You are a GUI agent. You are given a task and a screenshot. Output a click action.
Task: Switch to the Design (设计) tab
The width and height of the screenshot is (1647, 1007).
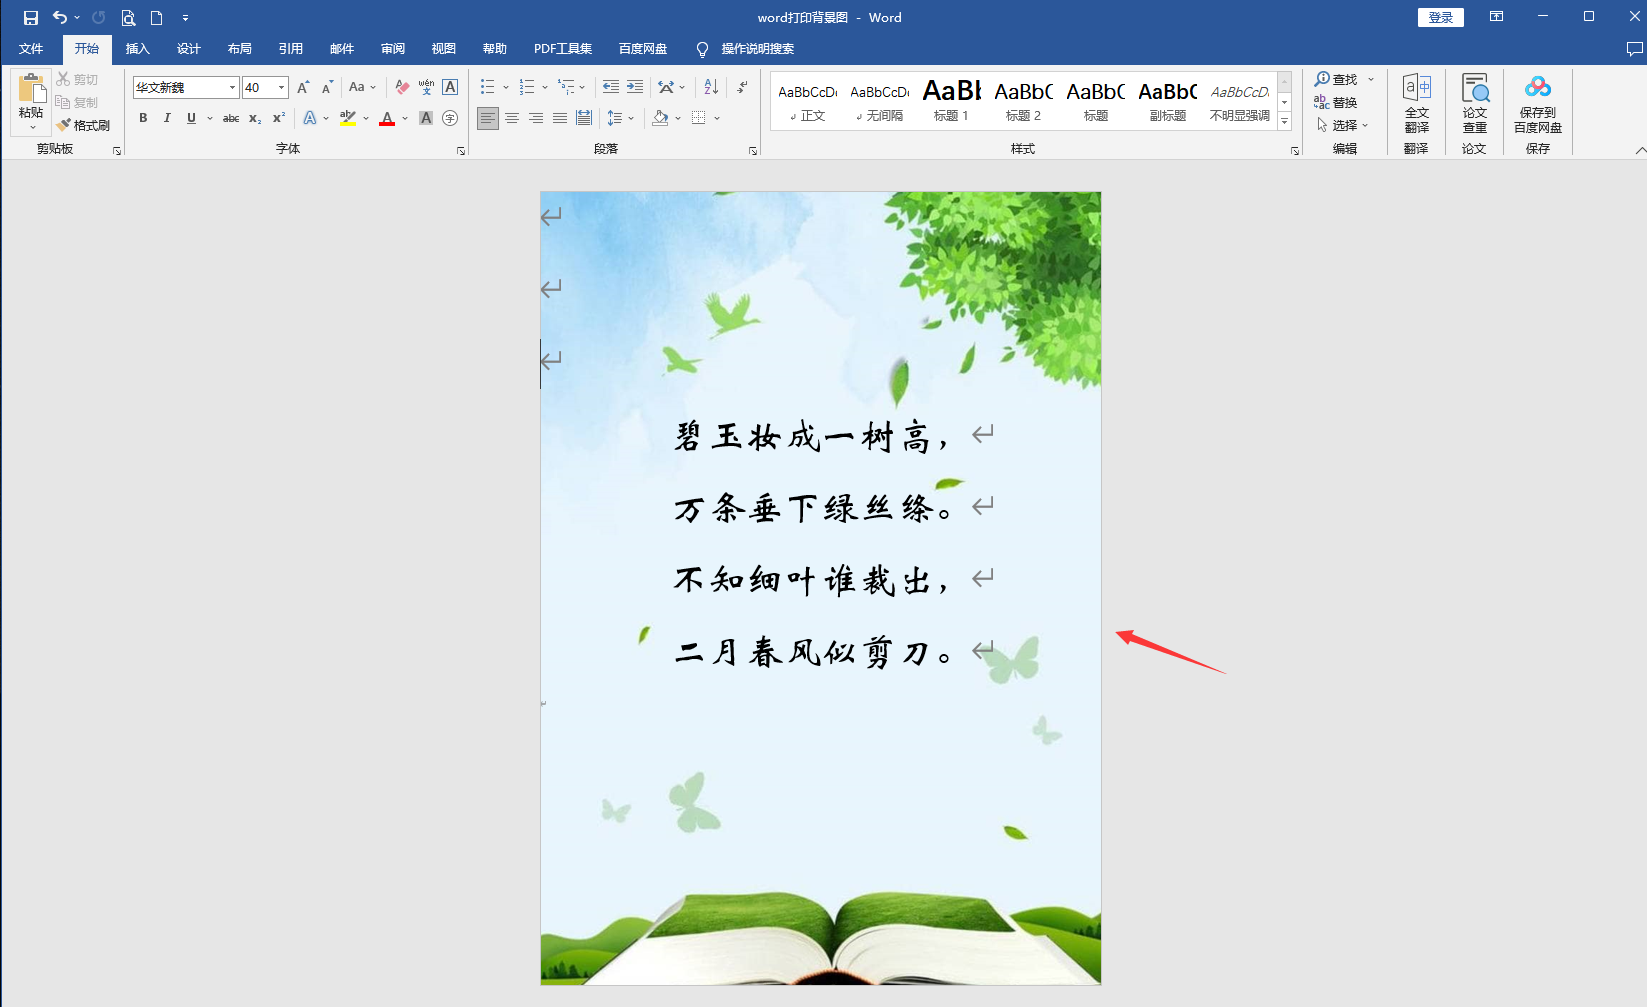click(x=188, y=49)
